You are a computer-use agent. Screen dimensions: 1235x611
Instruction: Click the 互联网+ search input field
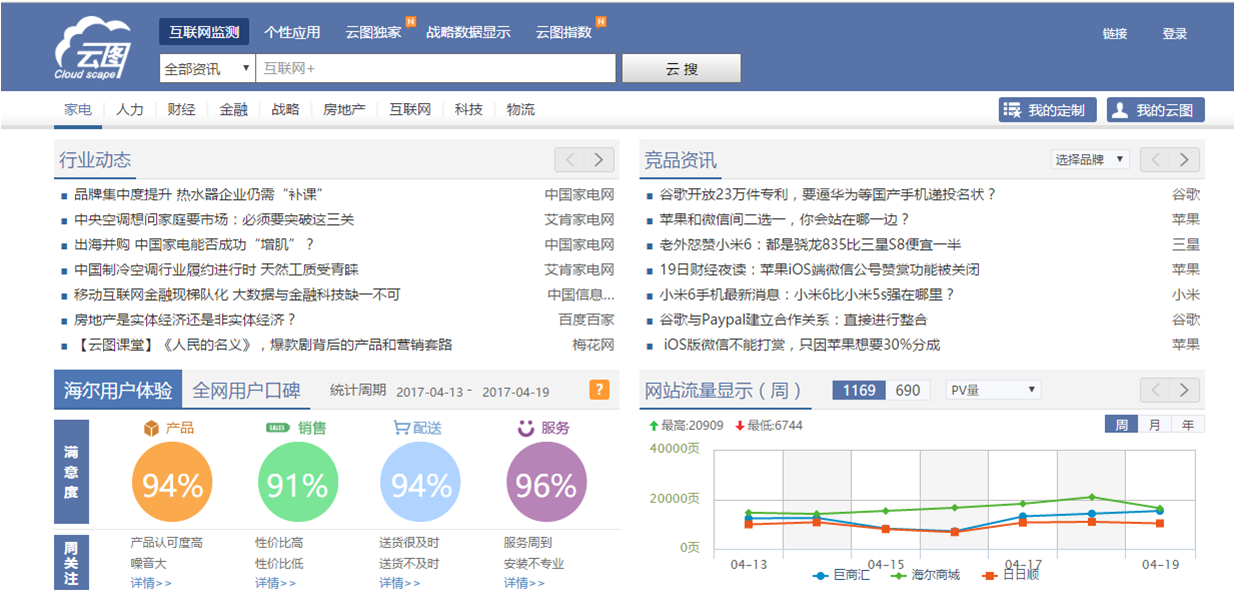(436, 69)
